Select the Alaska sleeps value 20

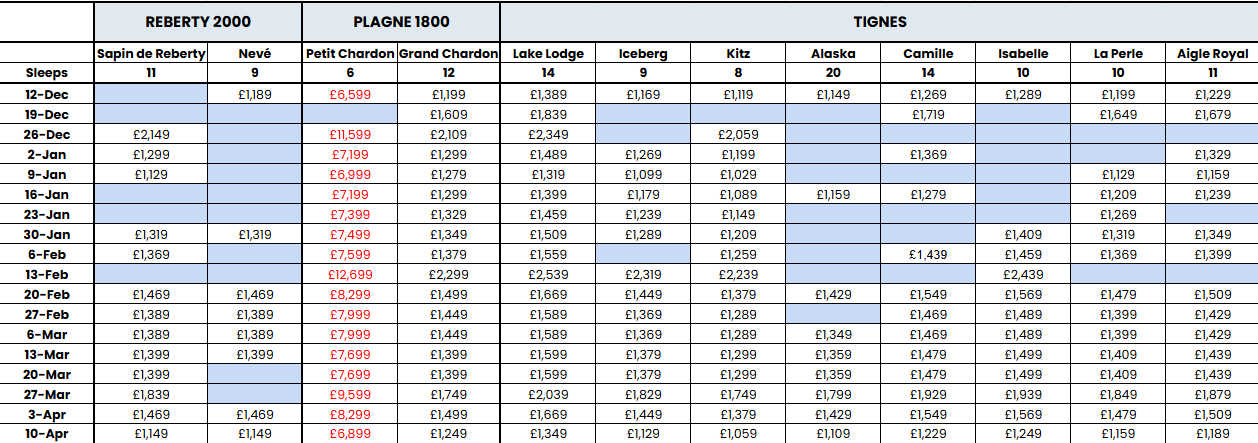833,73
